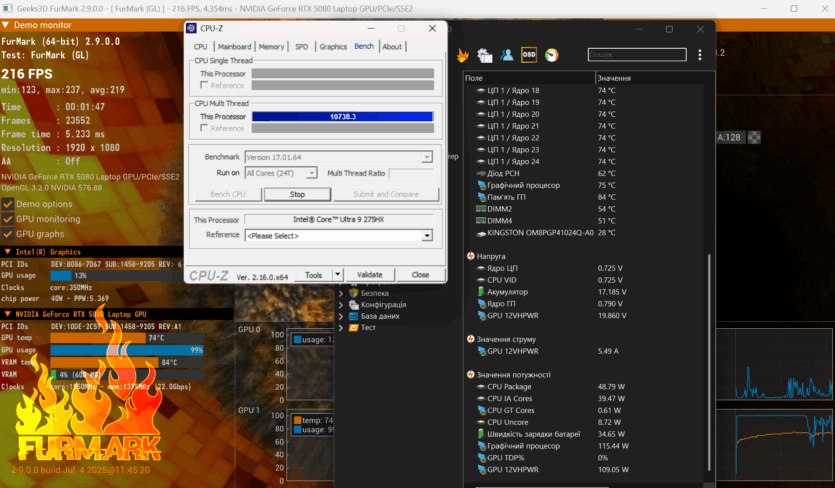Screen dimensions: 835x488
Task: Expand the Конфігурація tree node
Action: 341,305
